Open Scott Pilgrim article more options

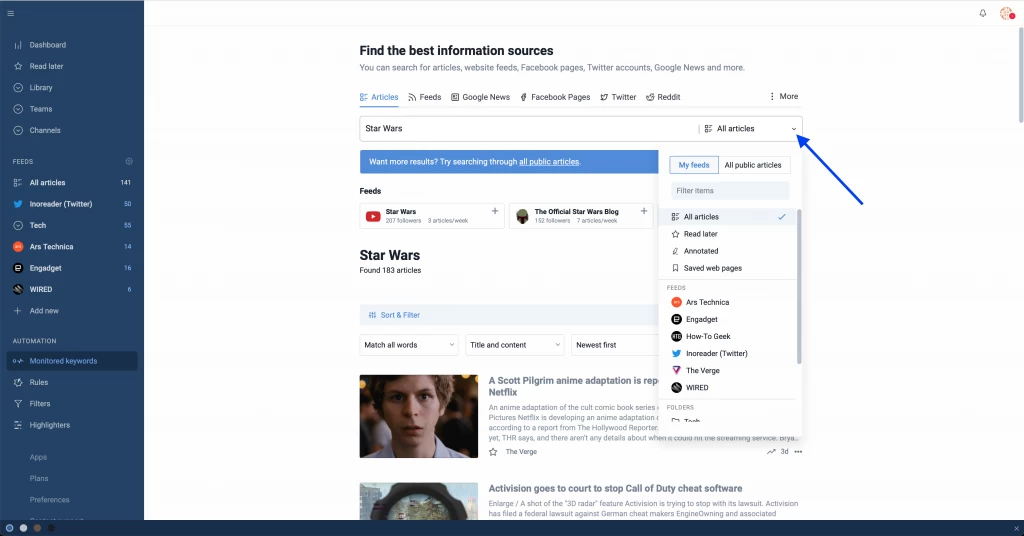(798, 452)
